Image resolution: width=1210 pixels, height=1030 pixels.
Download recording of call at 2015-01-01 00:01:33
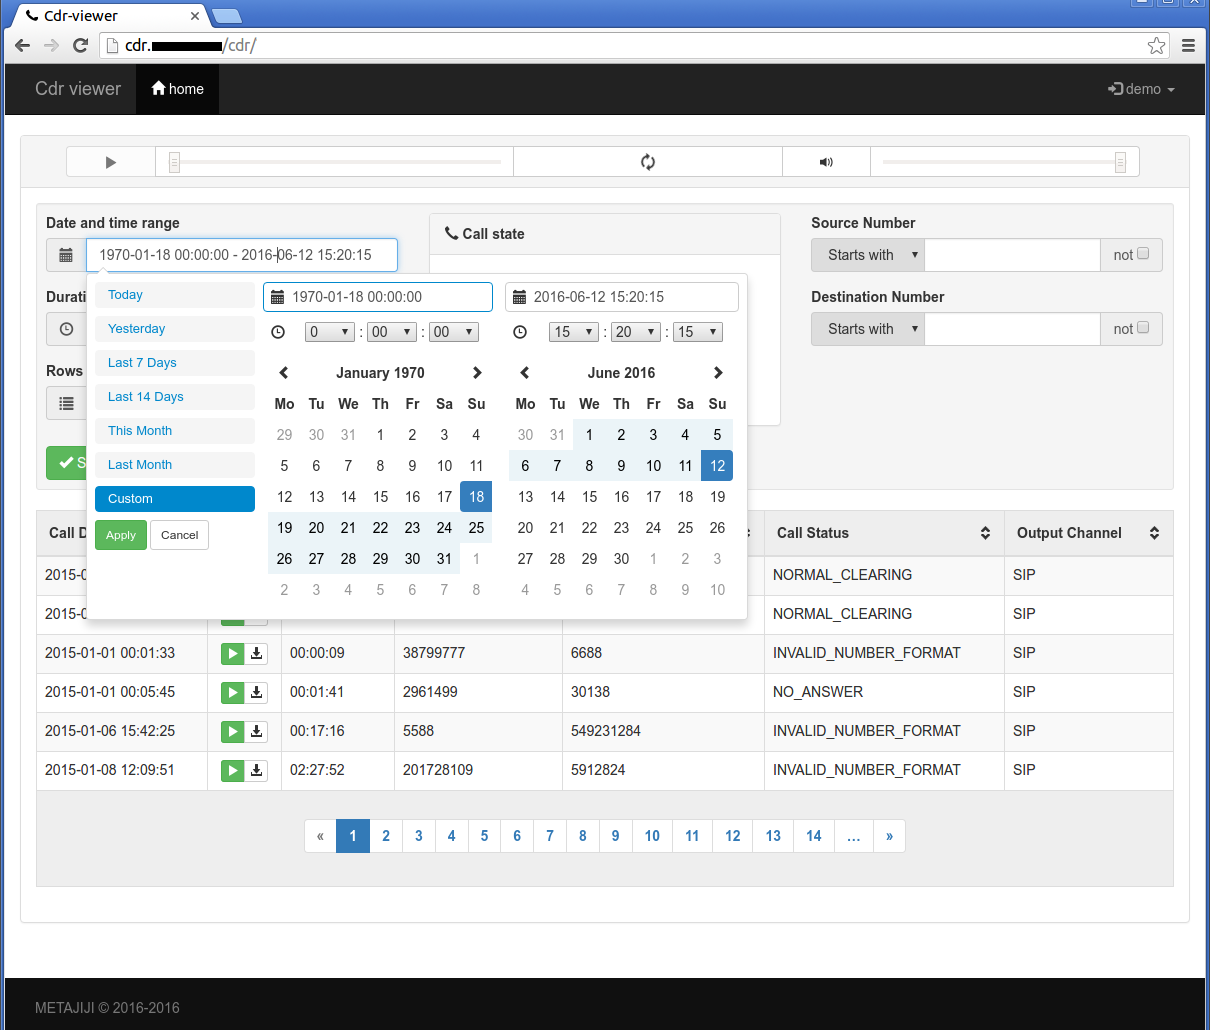tap(257, 654)
